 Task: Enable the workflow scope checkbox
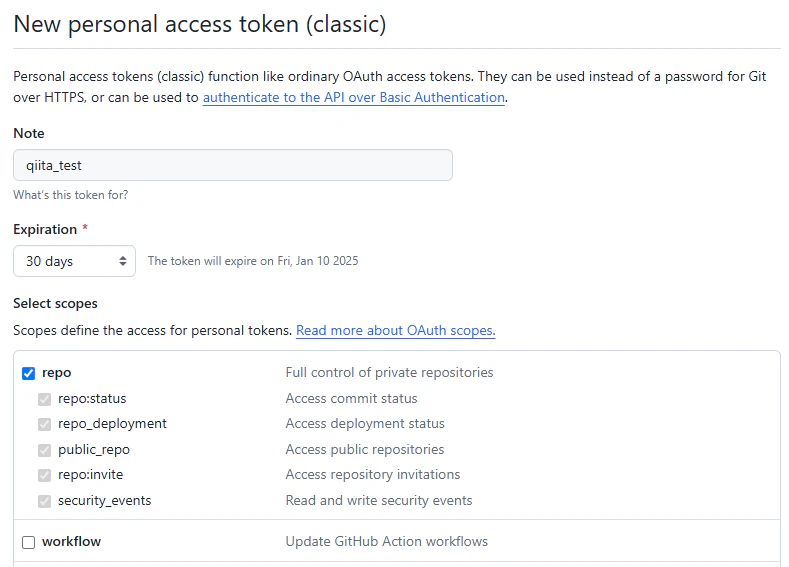coord(29,542)
